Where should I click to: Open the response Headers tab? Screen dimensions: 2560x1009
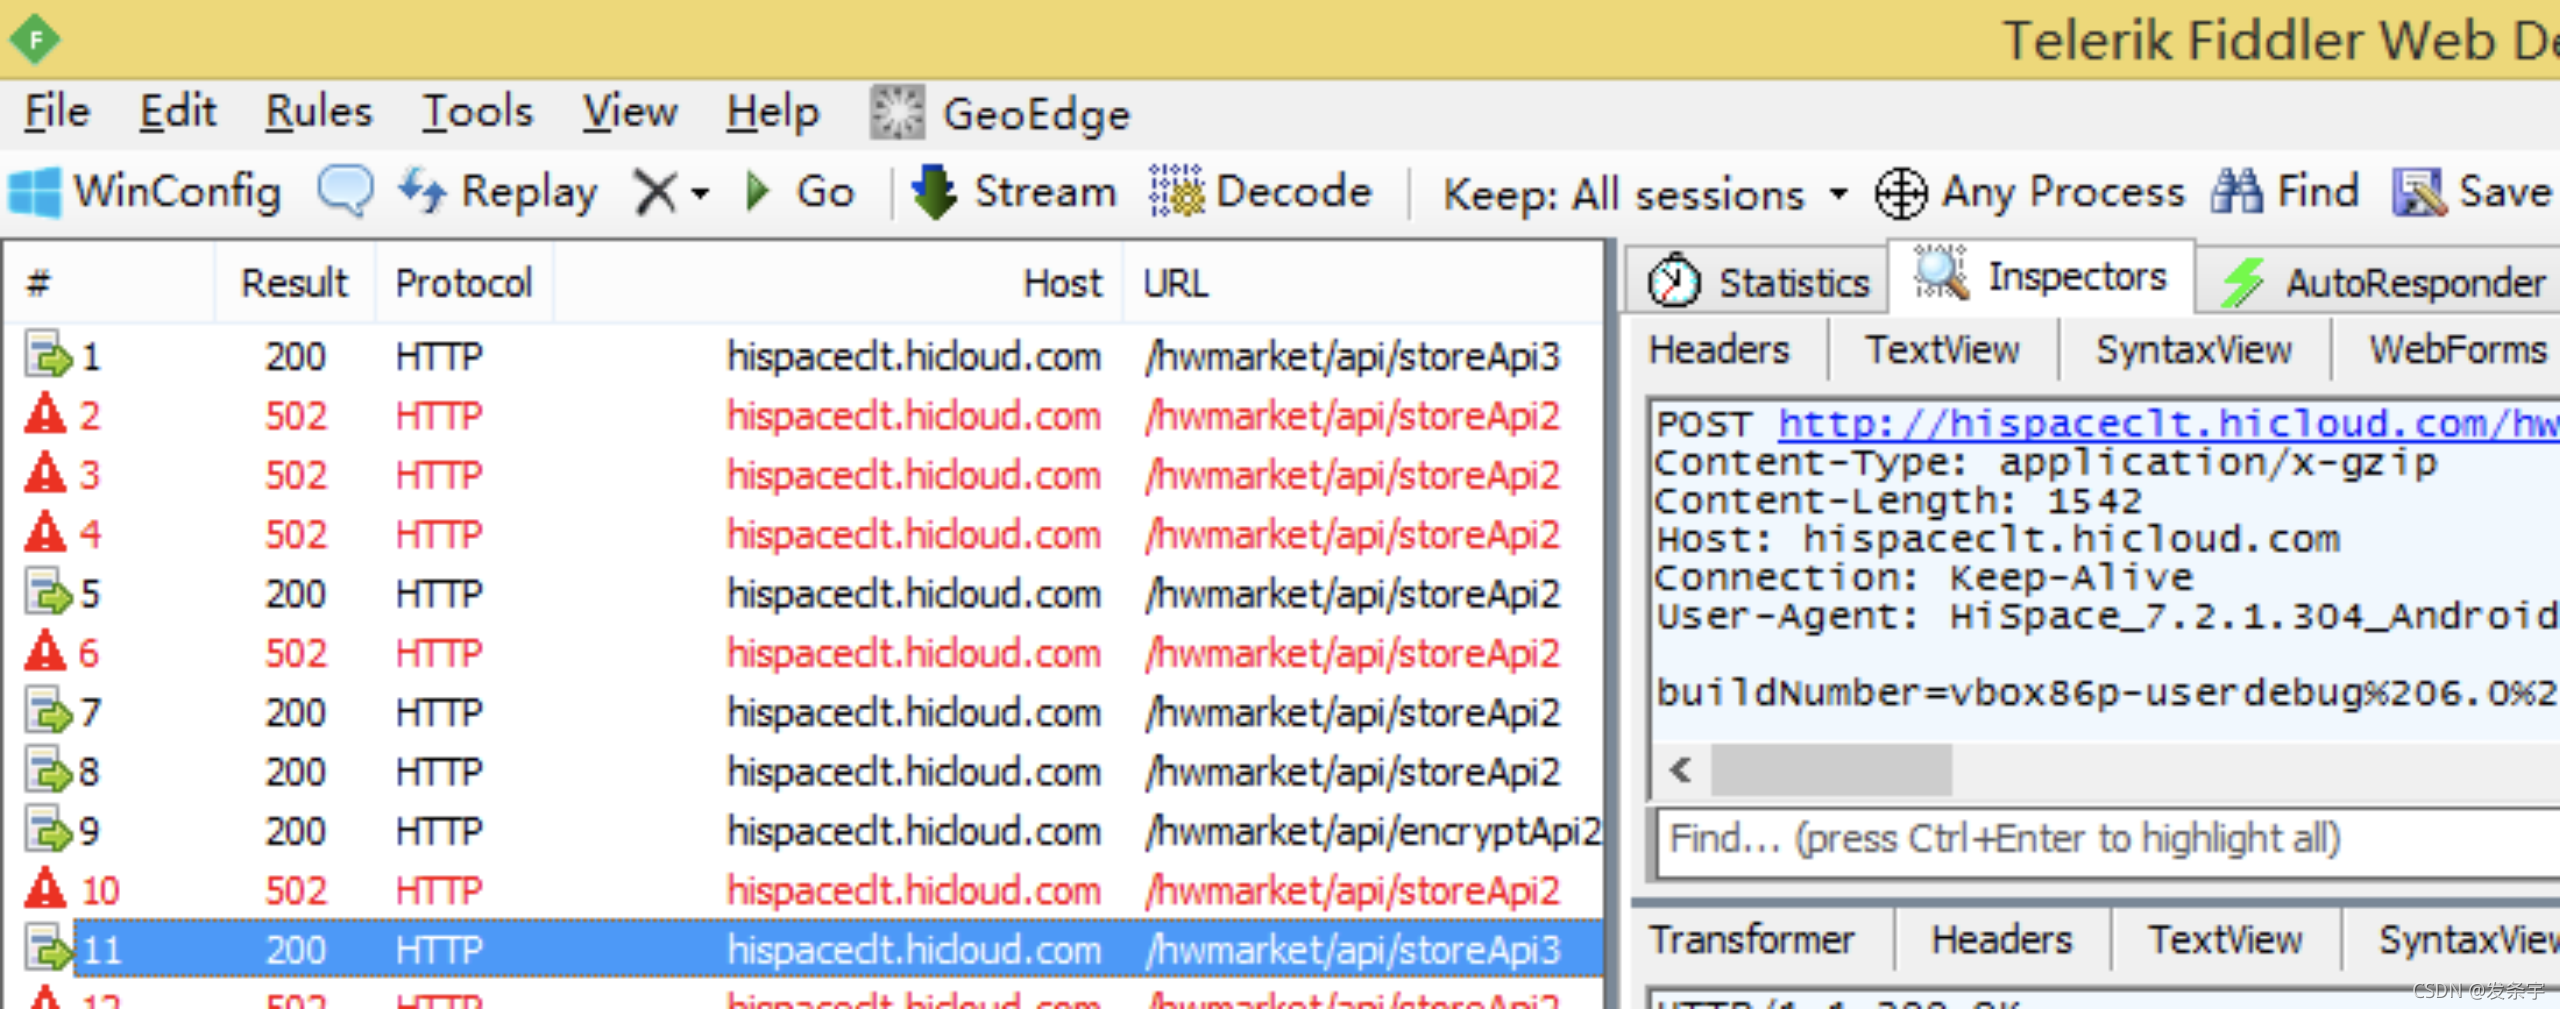2001,940
